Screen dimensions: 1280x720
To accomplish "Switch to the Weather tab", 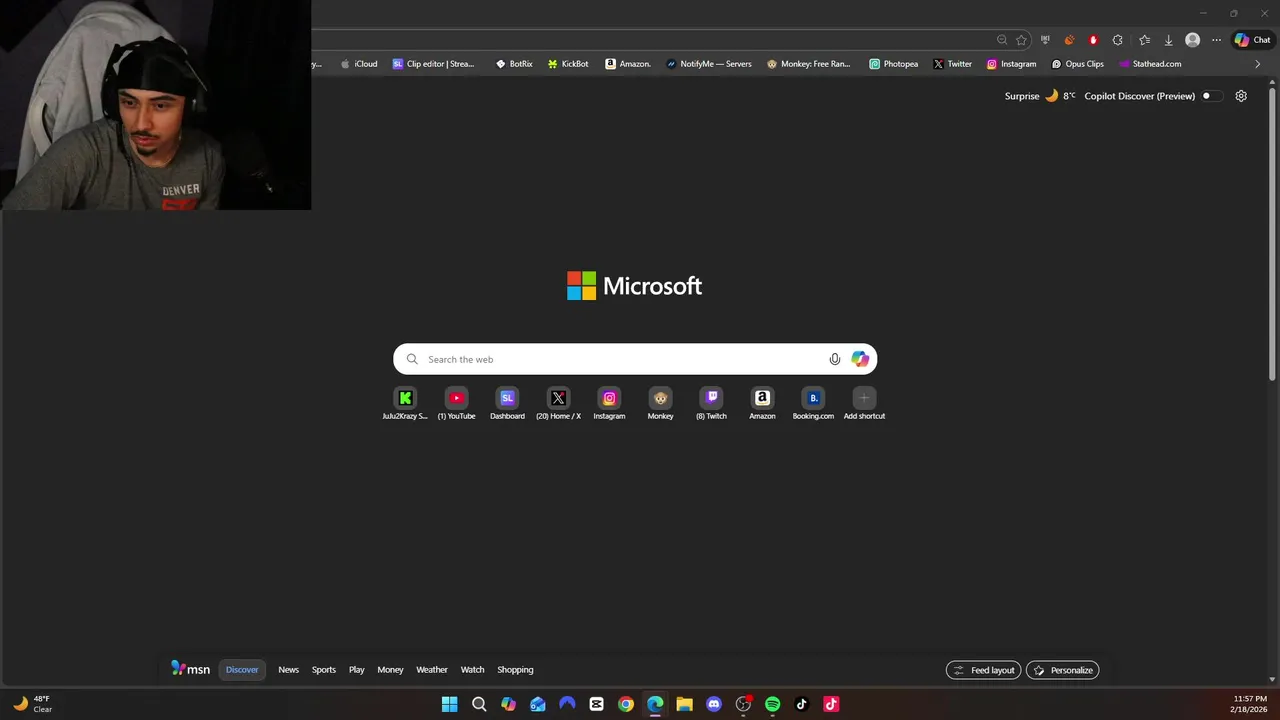I will (432, 670).
